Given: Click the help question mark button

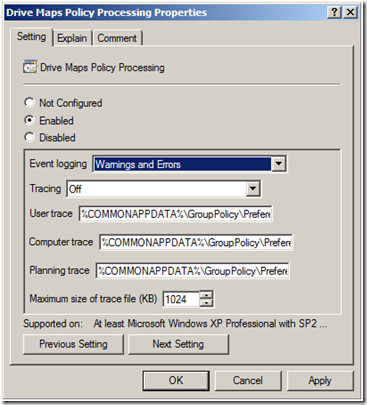Looking at the screenshot, I should coord(334,12).
